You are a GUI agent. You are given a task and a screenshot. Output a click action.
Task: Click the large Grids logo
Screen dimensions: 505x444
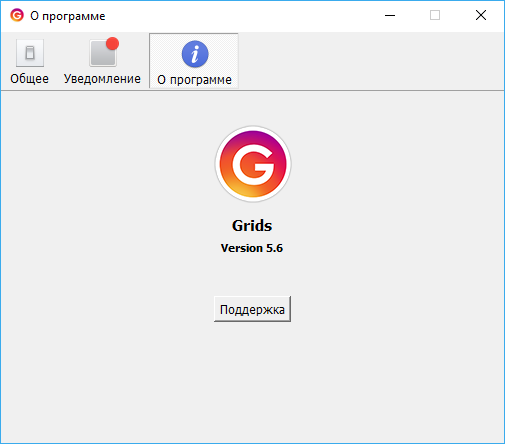[x=253, y=164]
